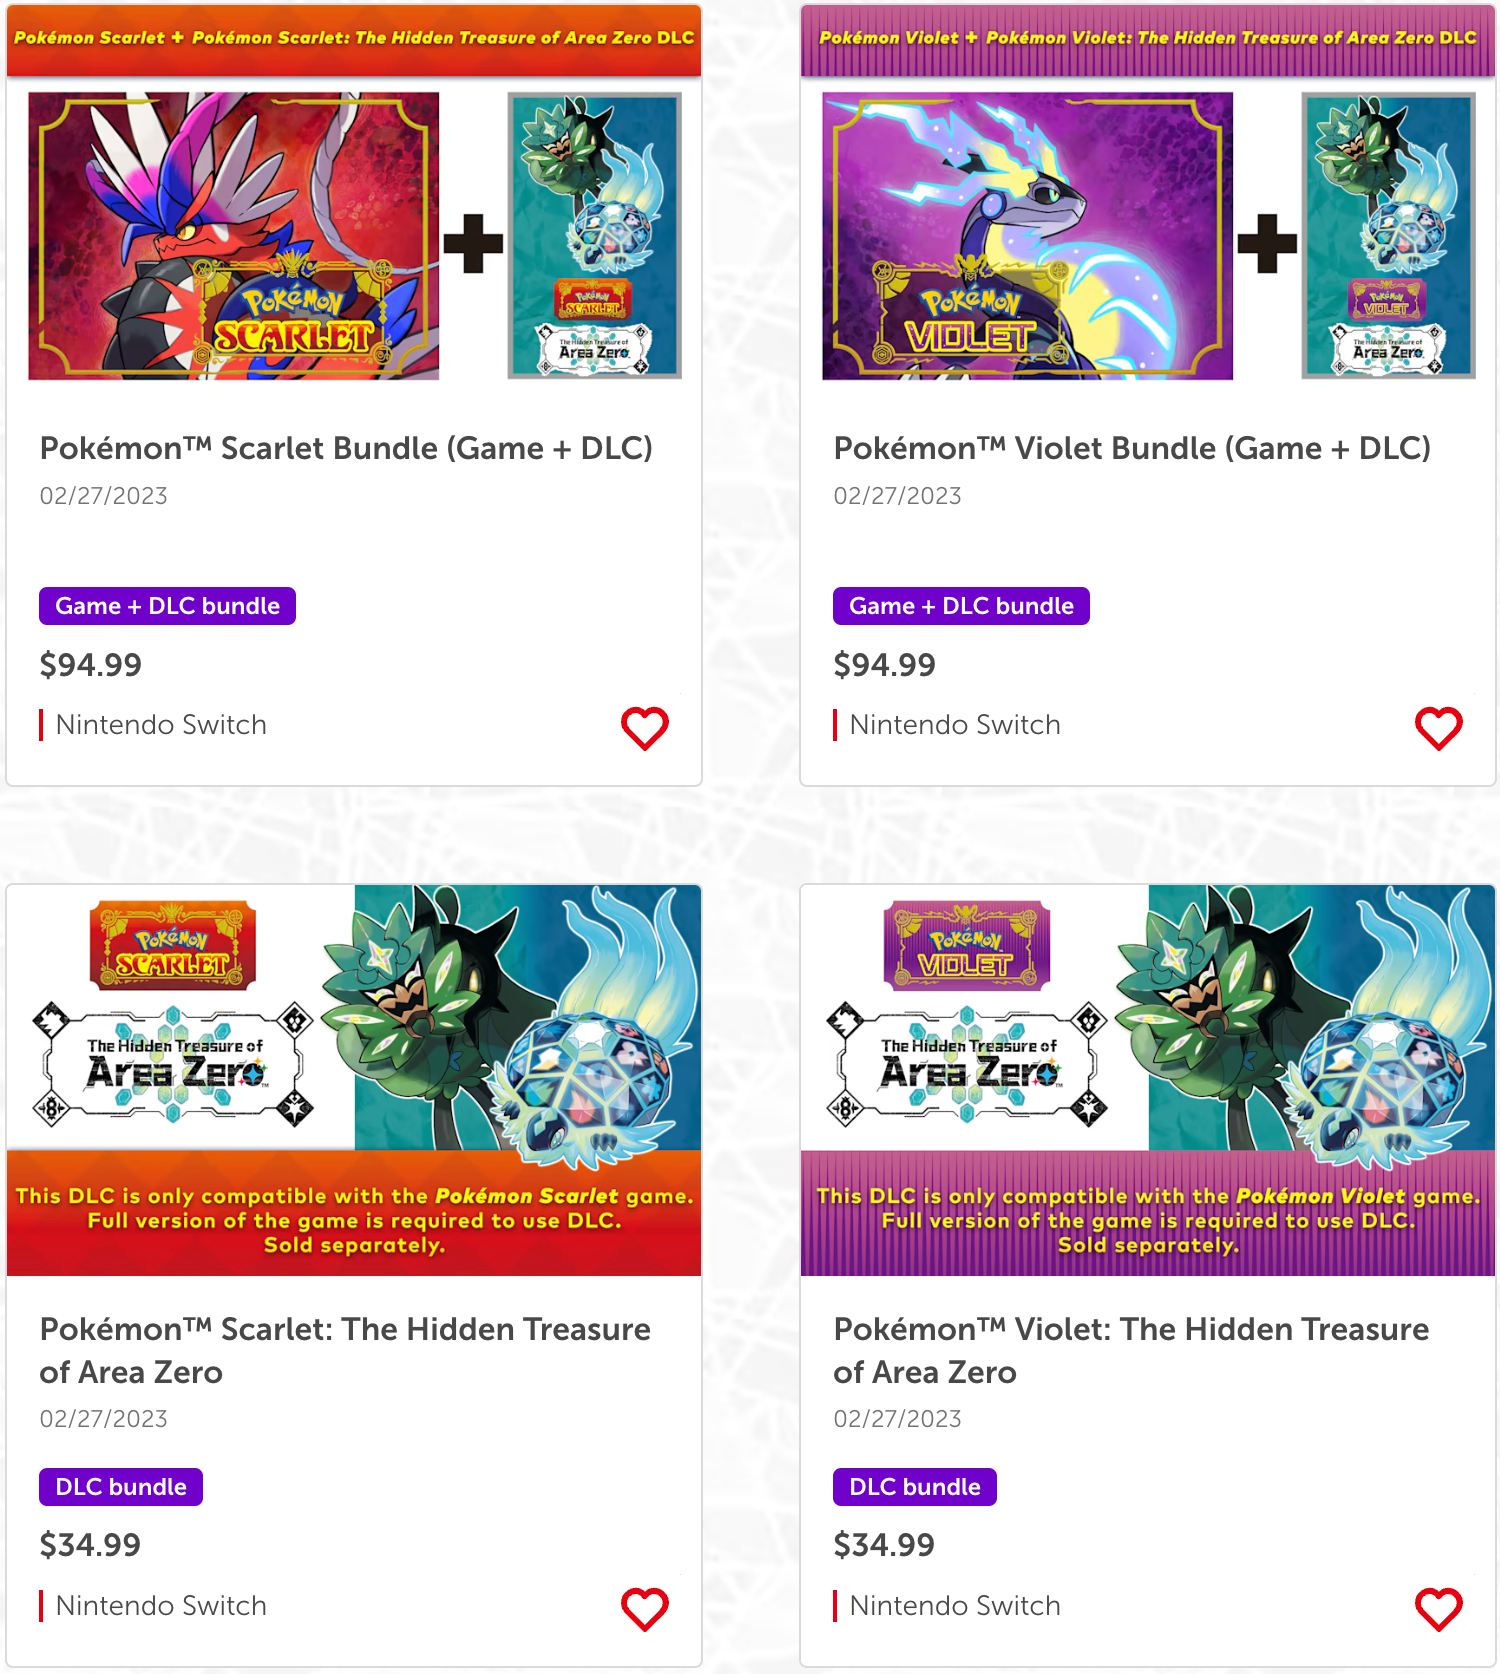Toggle wishlist heart on Violet Hidden Treasure DLC

click(1439, 1609)
